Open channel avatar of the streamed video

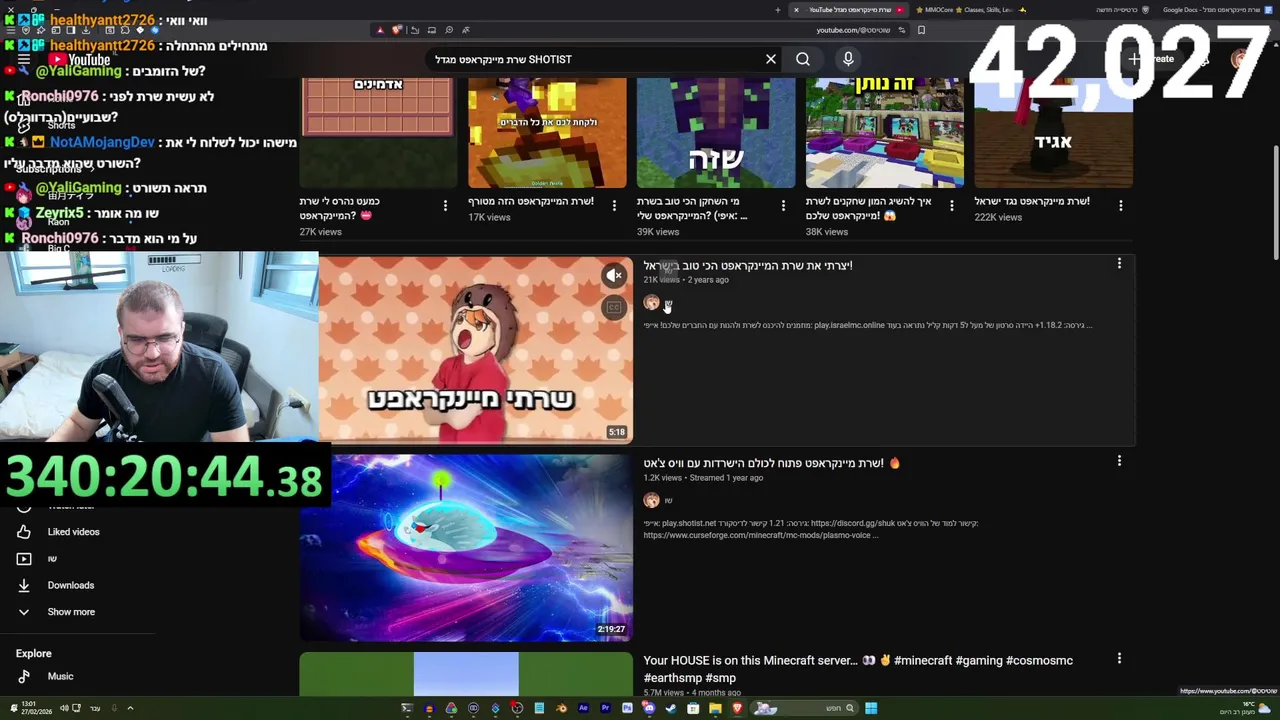point(651,500)
